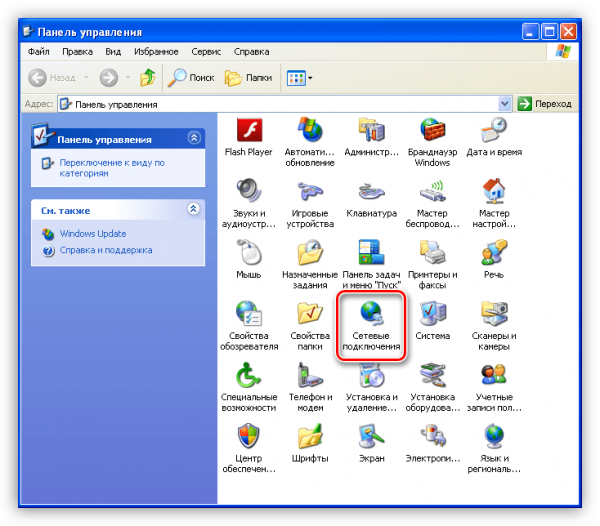Viewport: 600px width, 526px height.
Task: Open the Избранное menu
Action: [156, 52]
